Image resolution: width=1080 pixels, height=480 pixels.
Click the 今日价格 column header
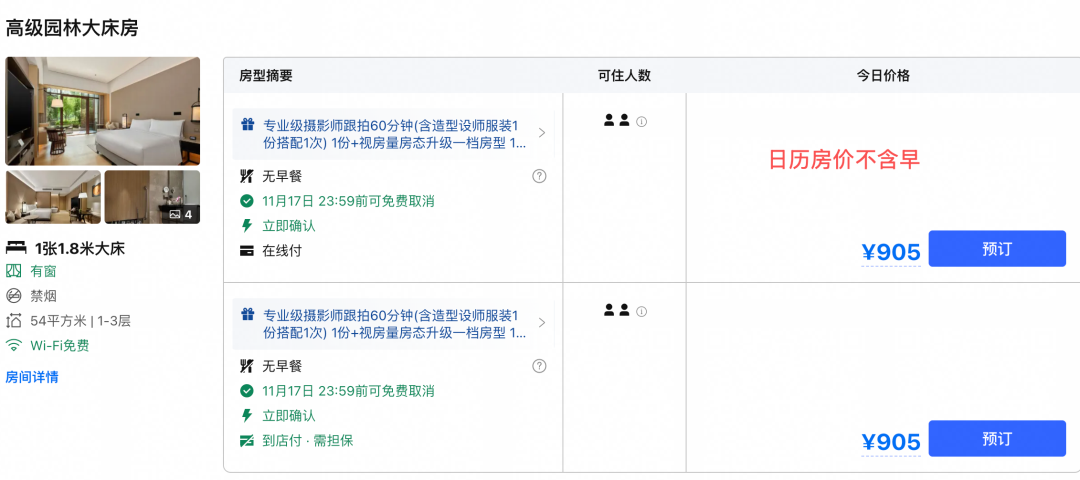883,76
